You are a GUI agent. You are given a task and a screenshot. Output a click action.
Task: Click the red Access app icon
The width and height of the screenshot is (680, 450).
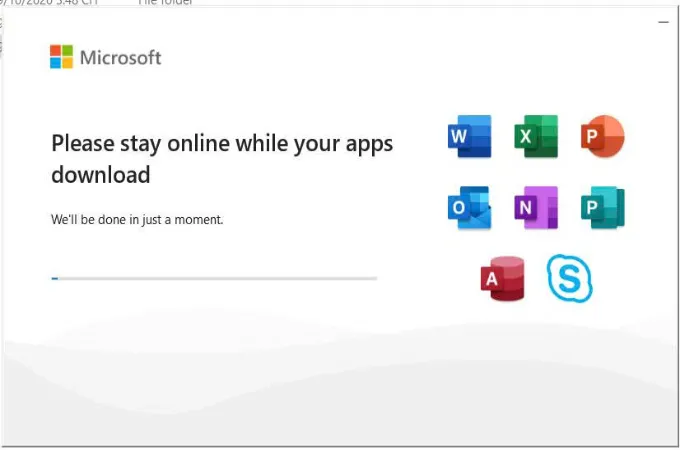[x=503, y=278]
